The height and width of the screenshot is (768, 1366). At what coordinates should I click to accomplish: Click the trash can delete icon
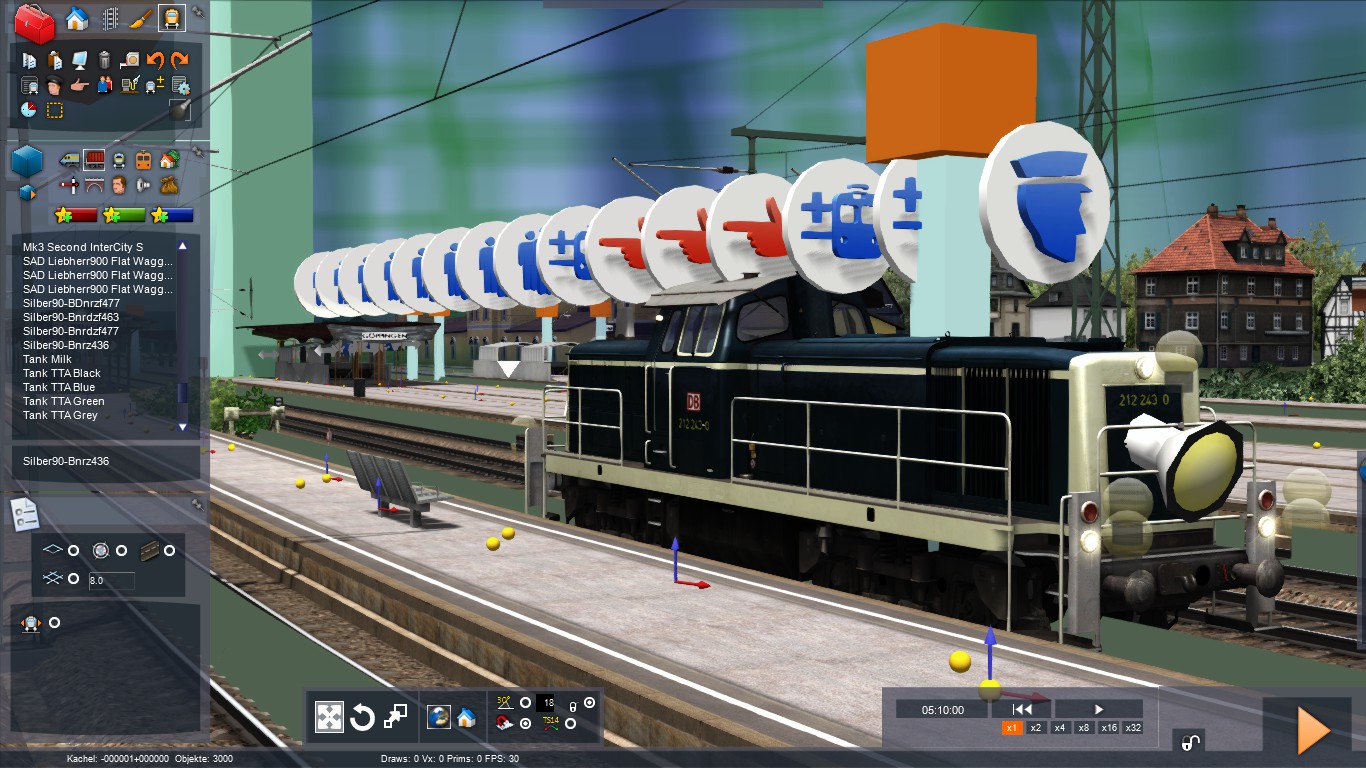pyautogui.click(x=105, y=60)
